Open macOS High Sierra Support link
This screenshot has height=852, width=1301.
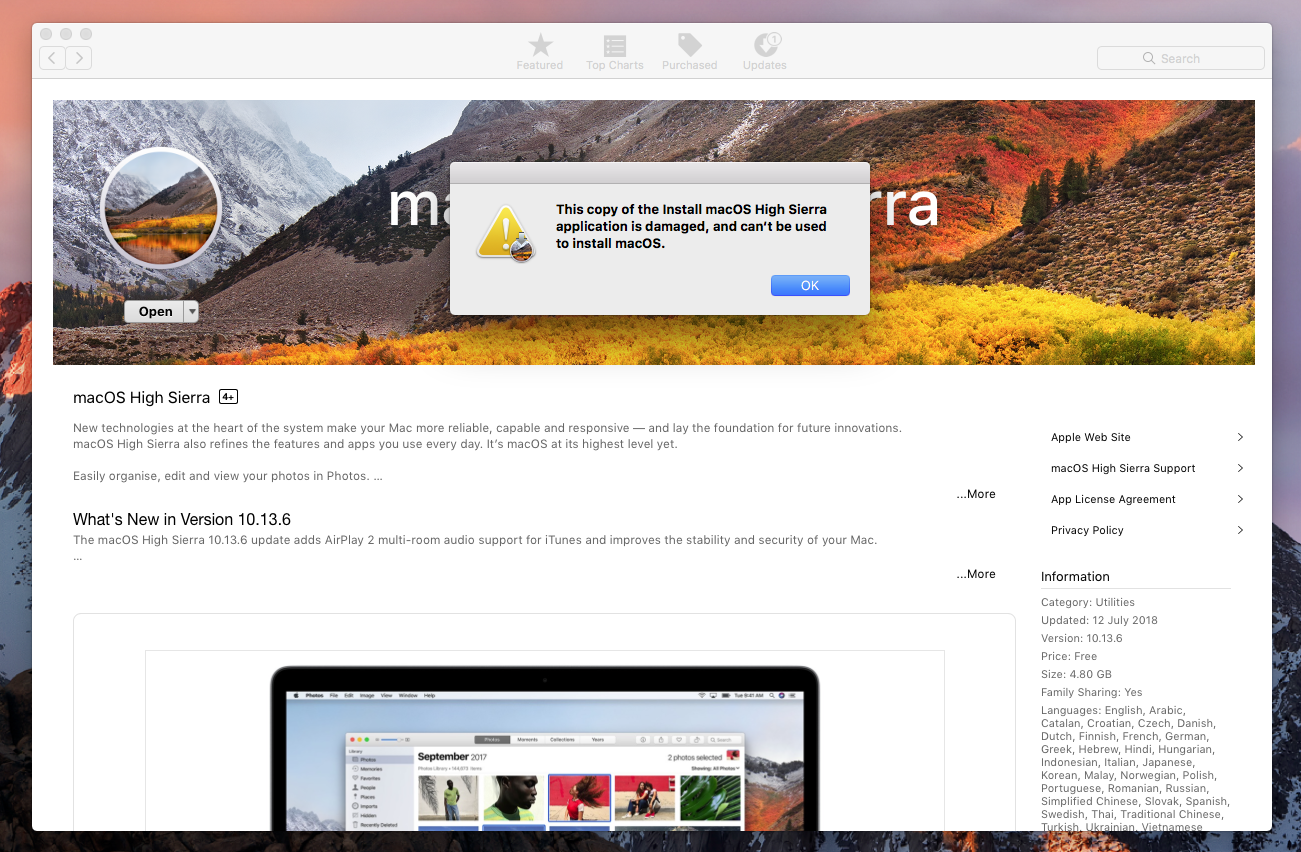click(x=1123, y=468)
